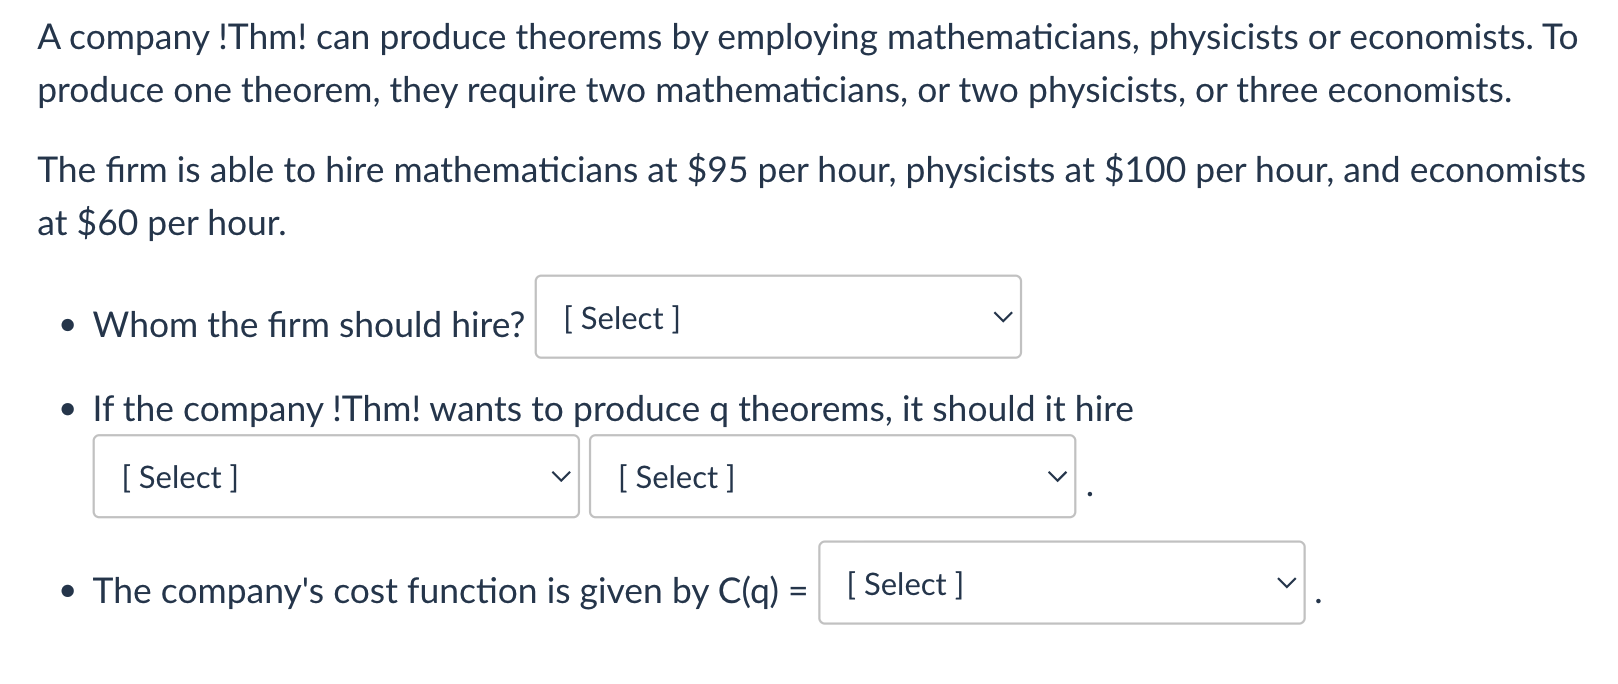Click the chevron arrow of the hire dropdown
Viewport: 1618px width, 684px height.
pos(1002,318)
